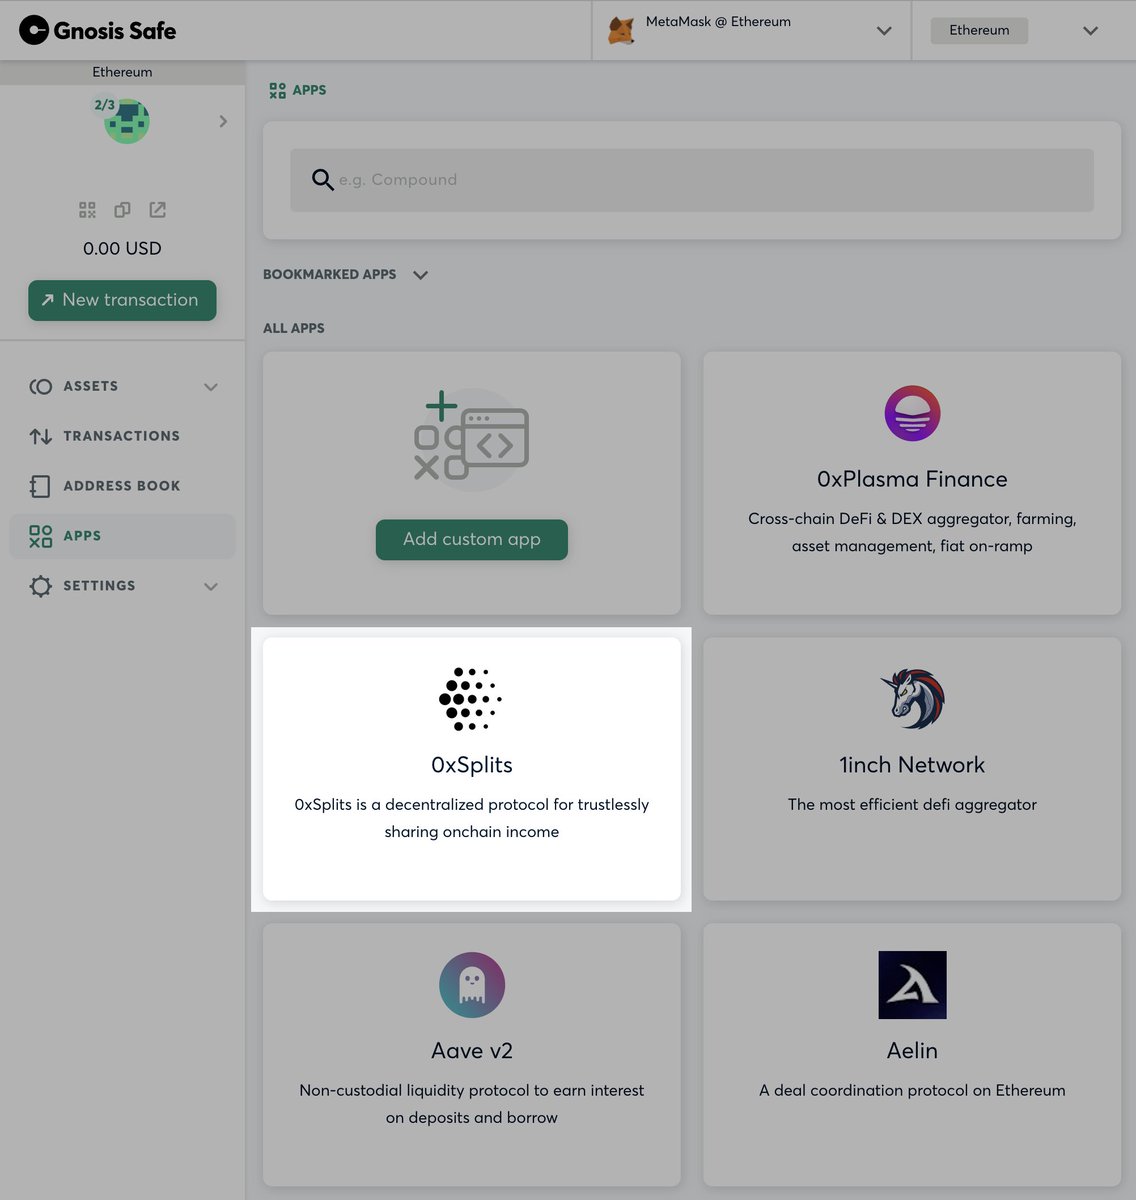Image resolution: width=1136 pixels, height=1200 pixels.
Task: Click the MetaMask fox icon
Action: pos(621,31)
